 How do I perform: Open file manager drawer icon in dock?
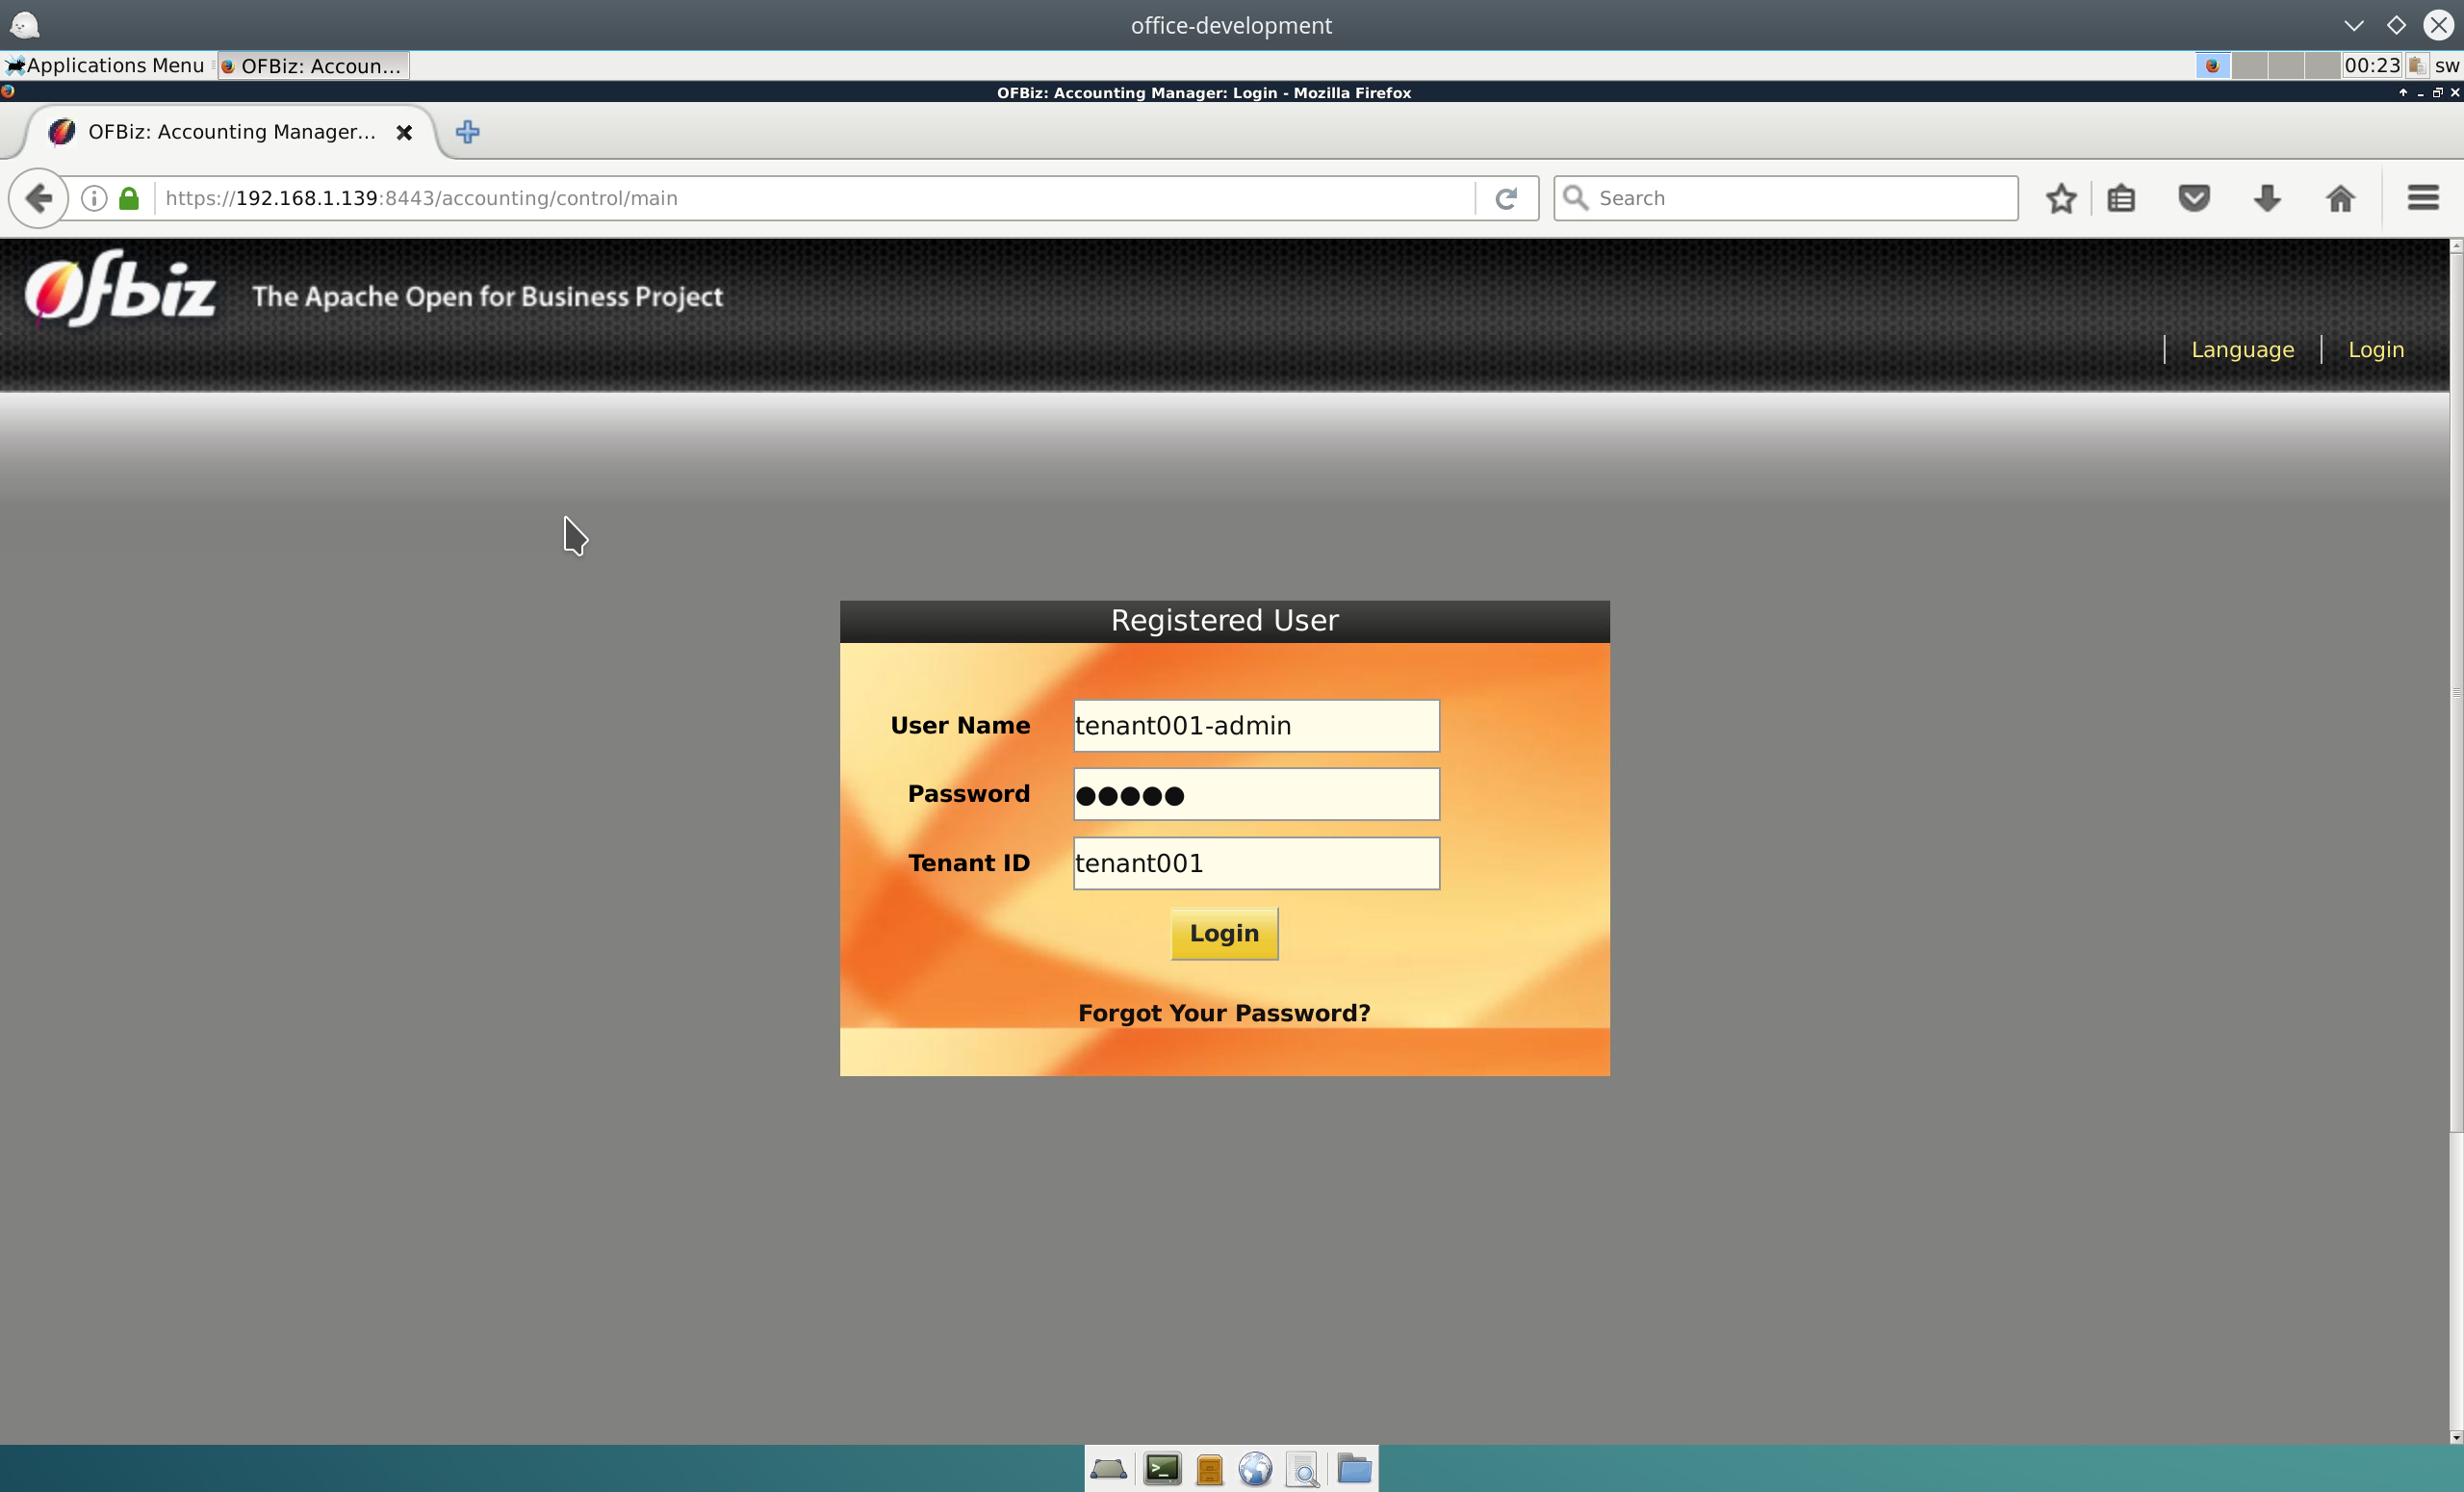pos(1209,1469)
